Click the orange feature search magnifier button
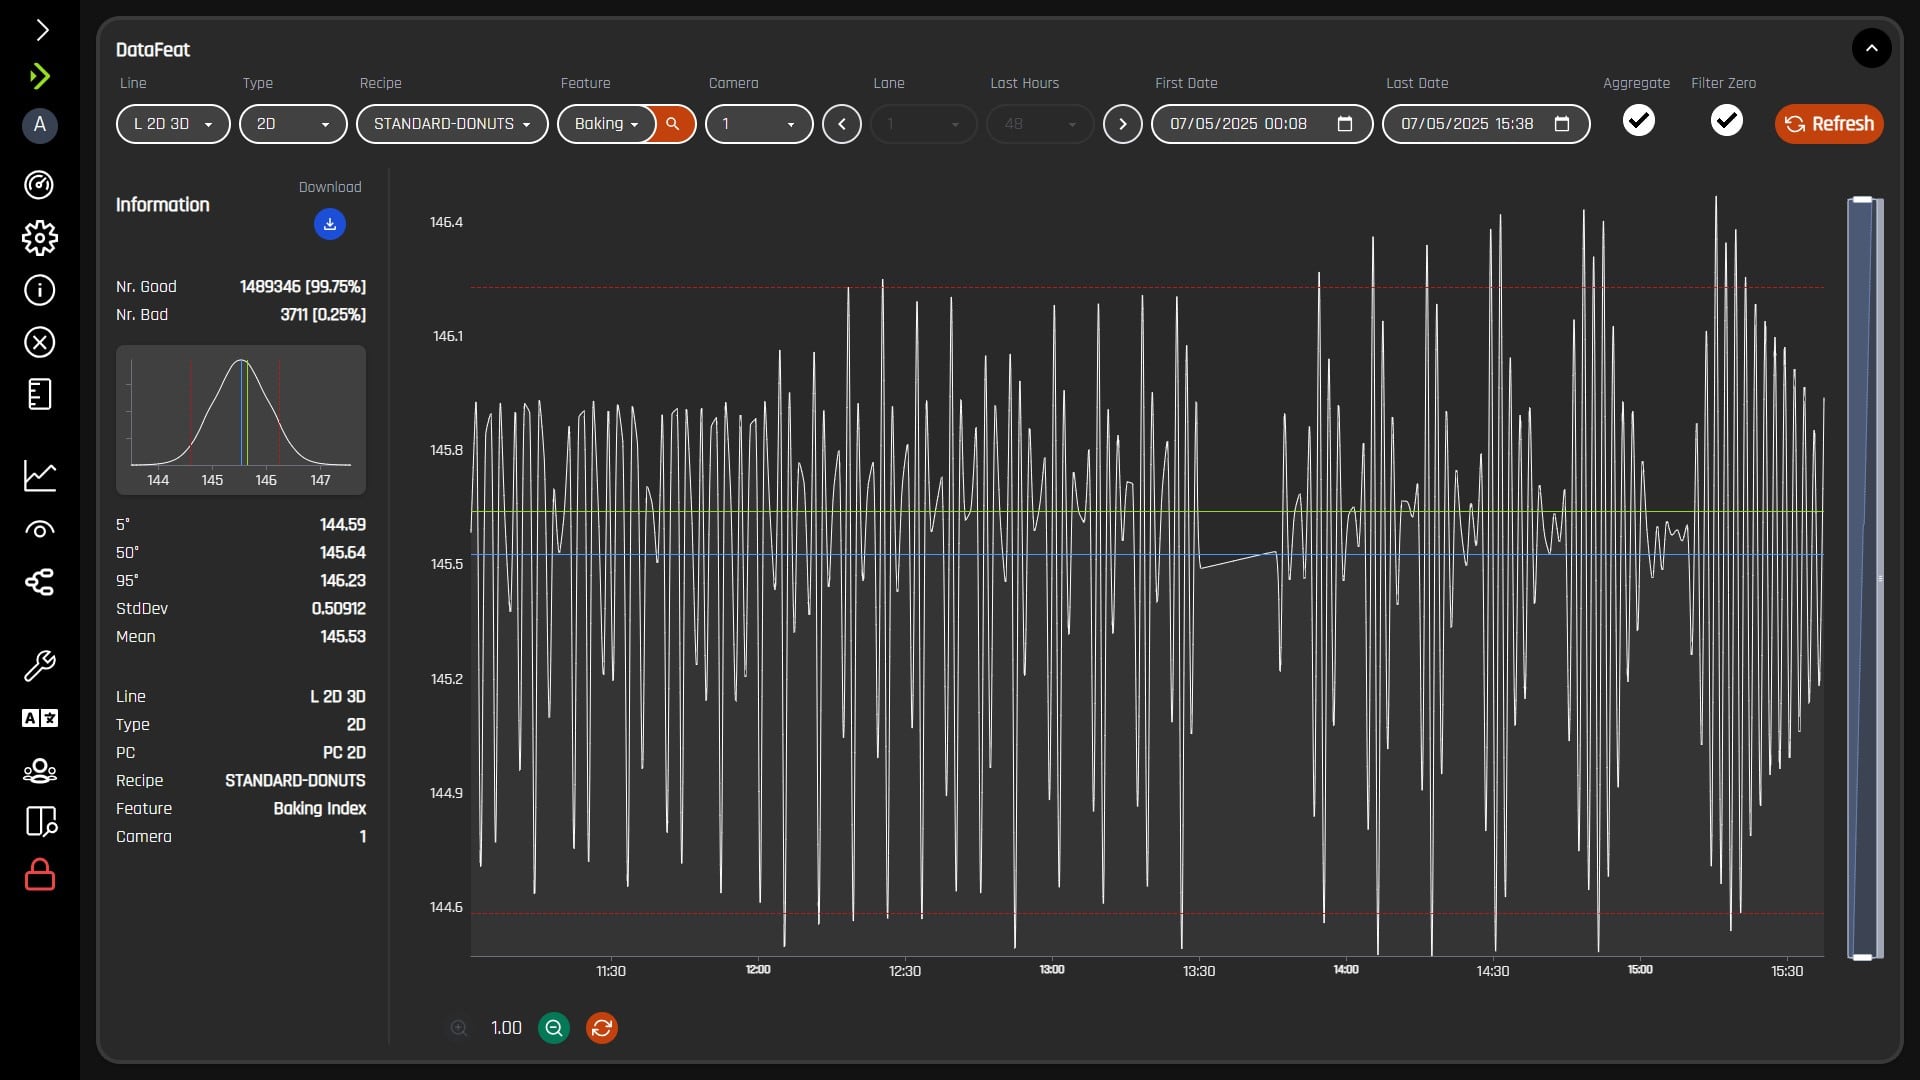The width and height of the screenshot is (1920, 1080). pos(674,124)
